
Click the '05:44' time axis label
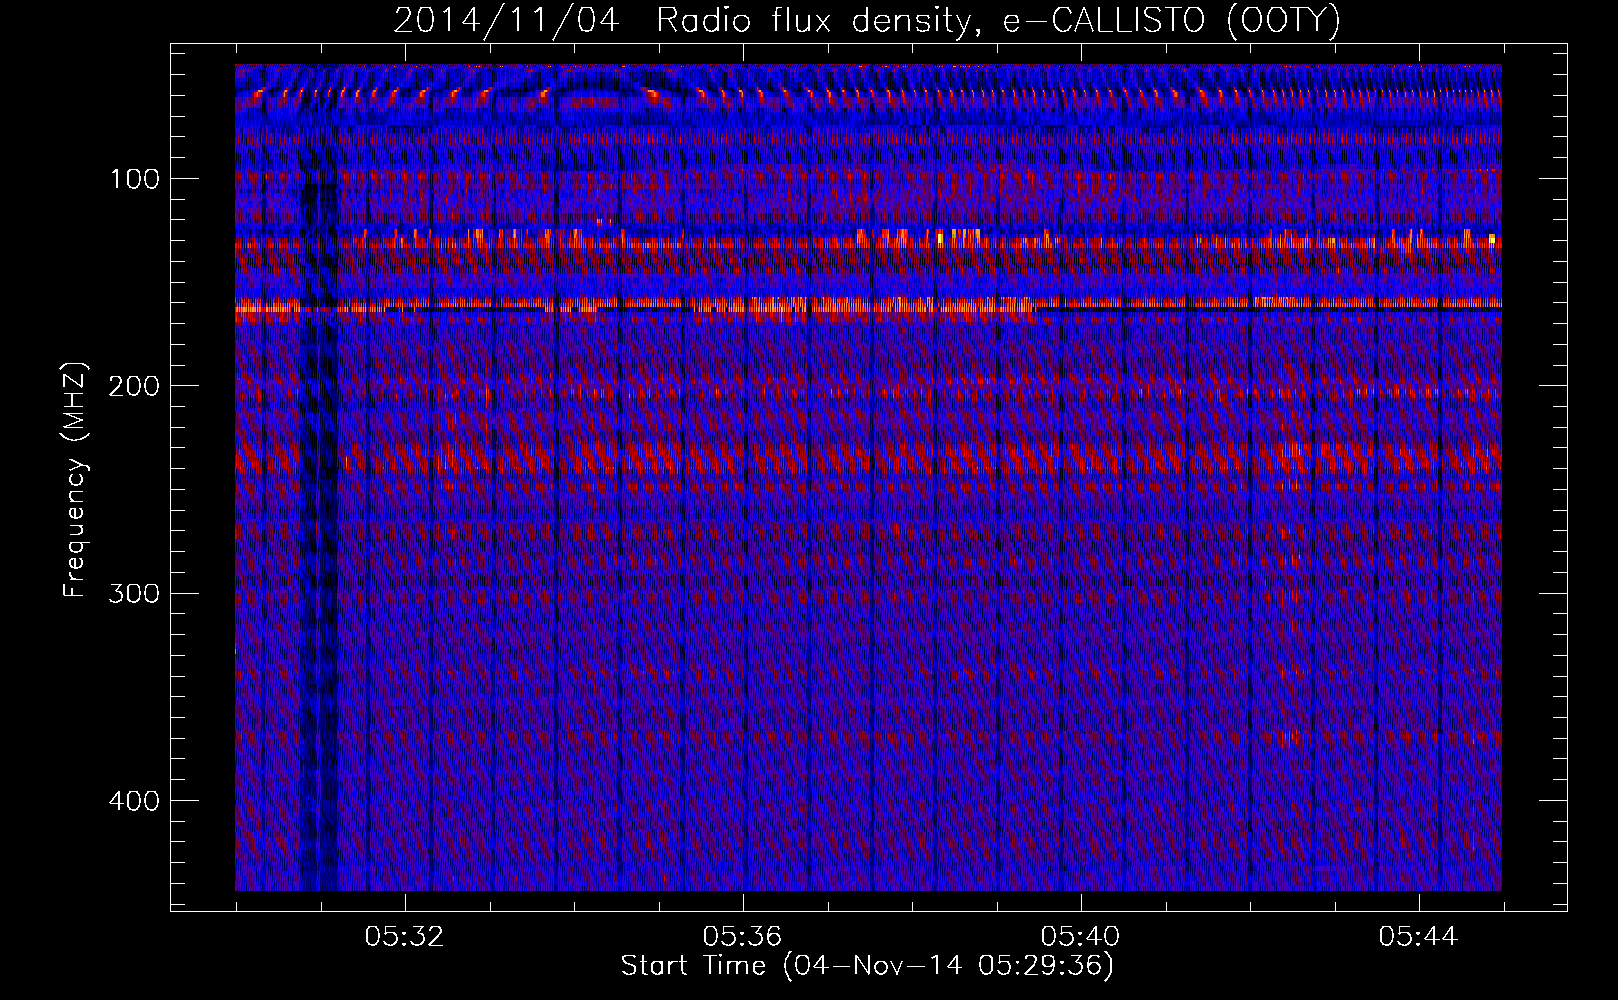click(1418, 937)
